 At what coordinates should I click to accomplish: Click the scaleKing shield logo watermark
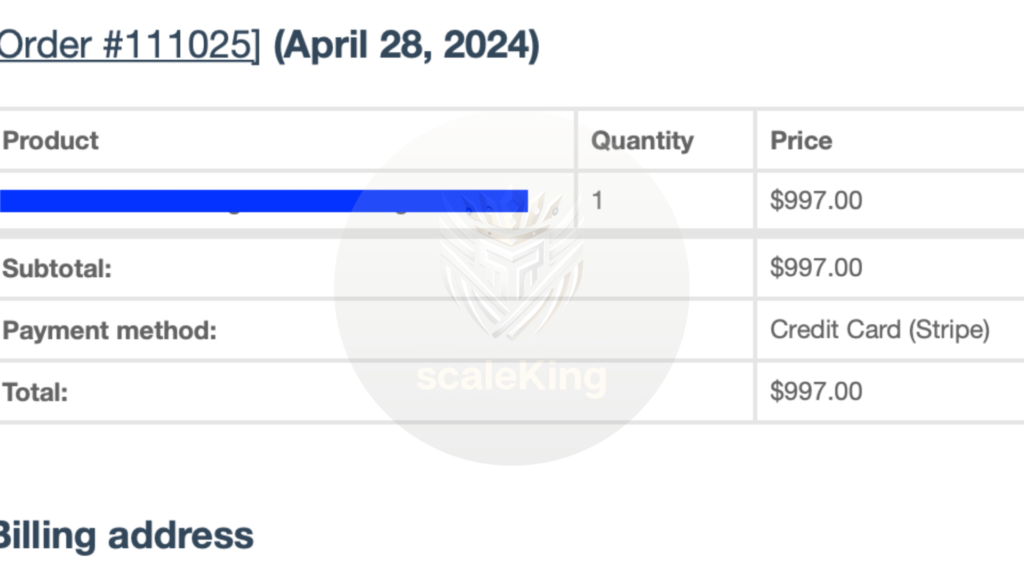point(511,264)
